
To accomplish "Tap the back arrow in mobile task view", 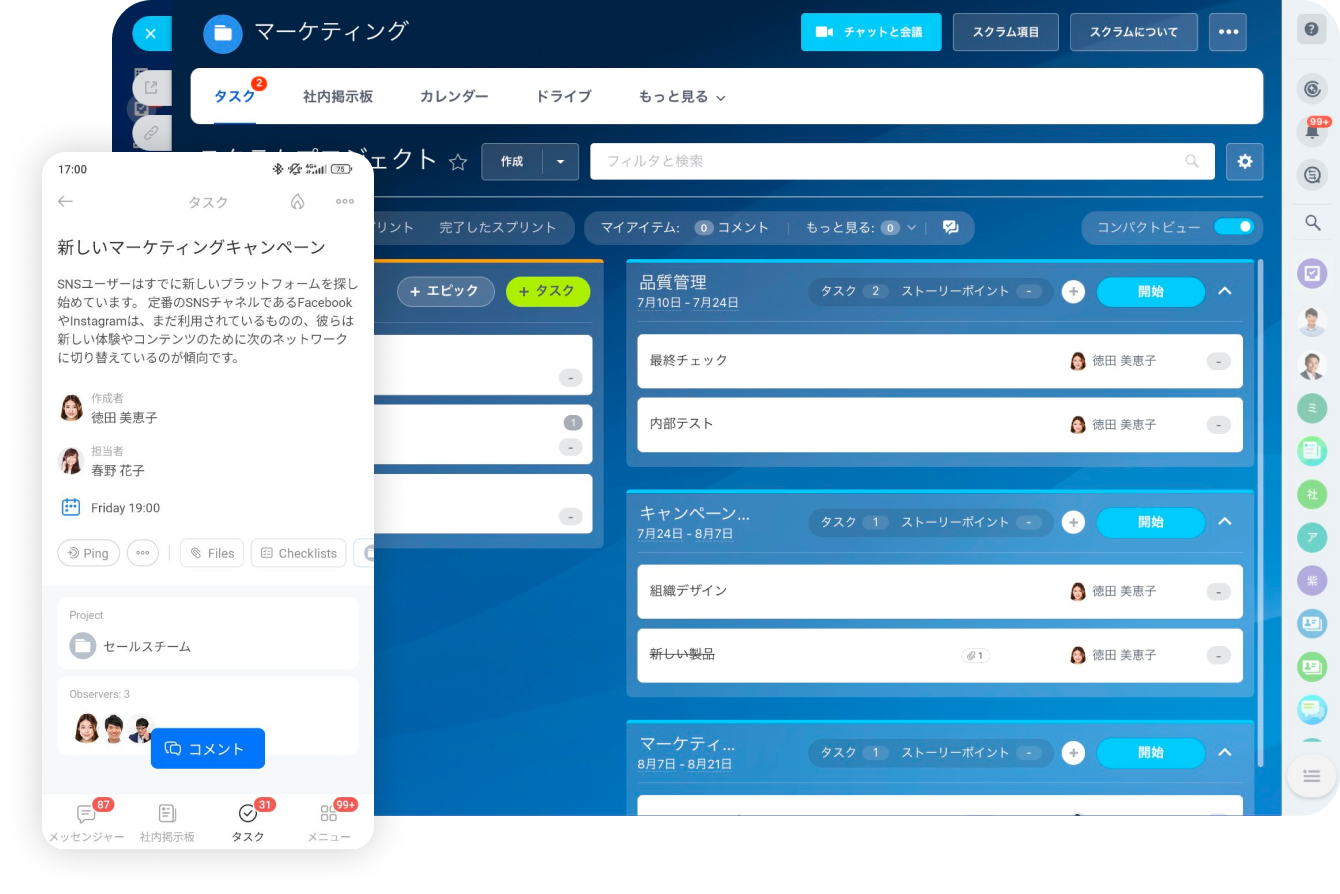I will 66,202.
